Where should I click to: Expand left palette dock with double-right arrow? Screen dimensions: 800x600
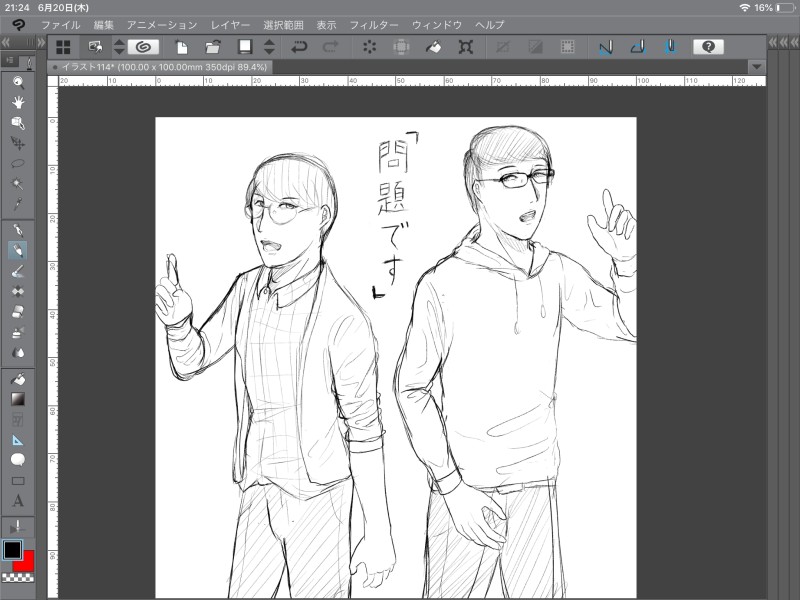click(x=41, y=42)
